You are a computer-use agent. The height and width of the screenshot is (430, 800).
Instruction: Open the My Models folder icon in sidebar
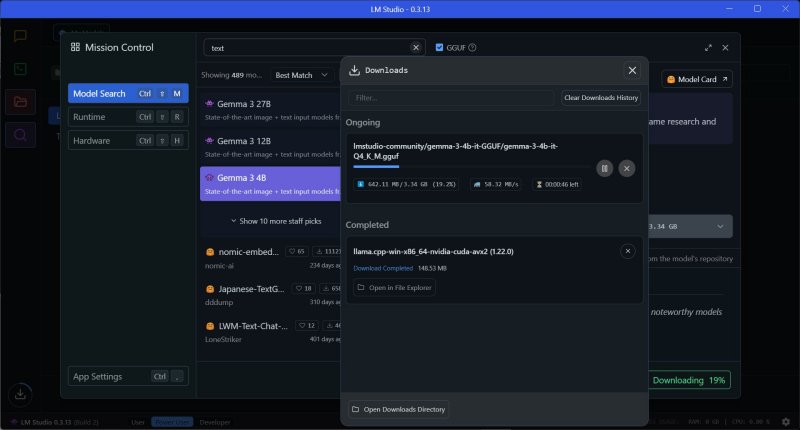pyautogui.click(x=19, y=102)
